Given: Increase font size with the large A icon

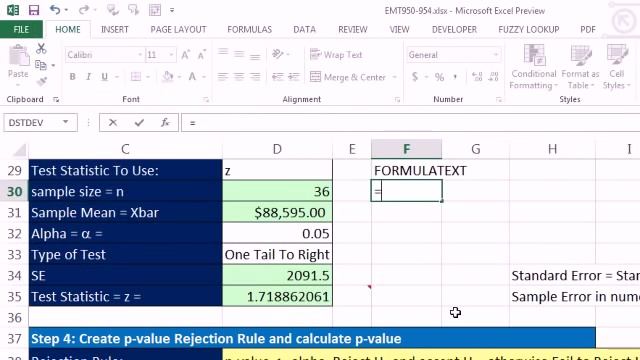Looking at the screenshot, I should point(185,55).
